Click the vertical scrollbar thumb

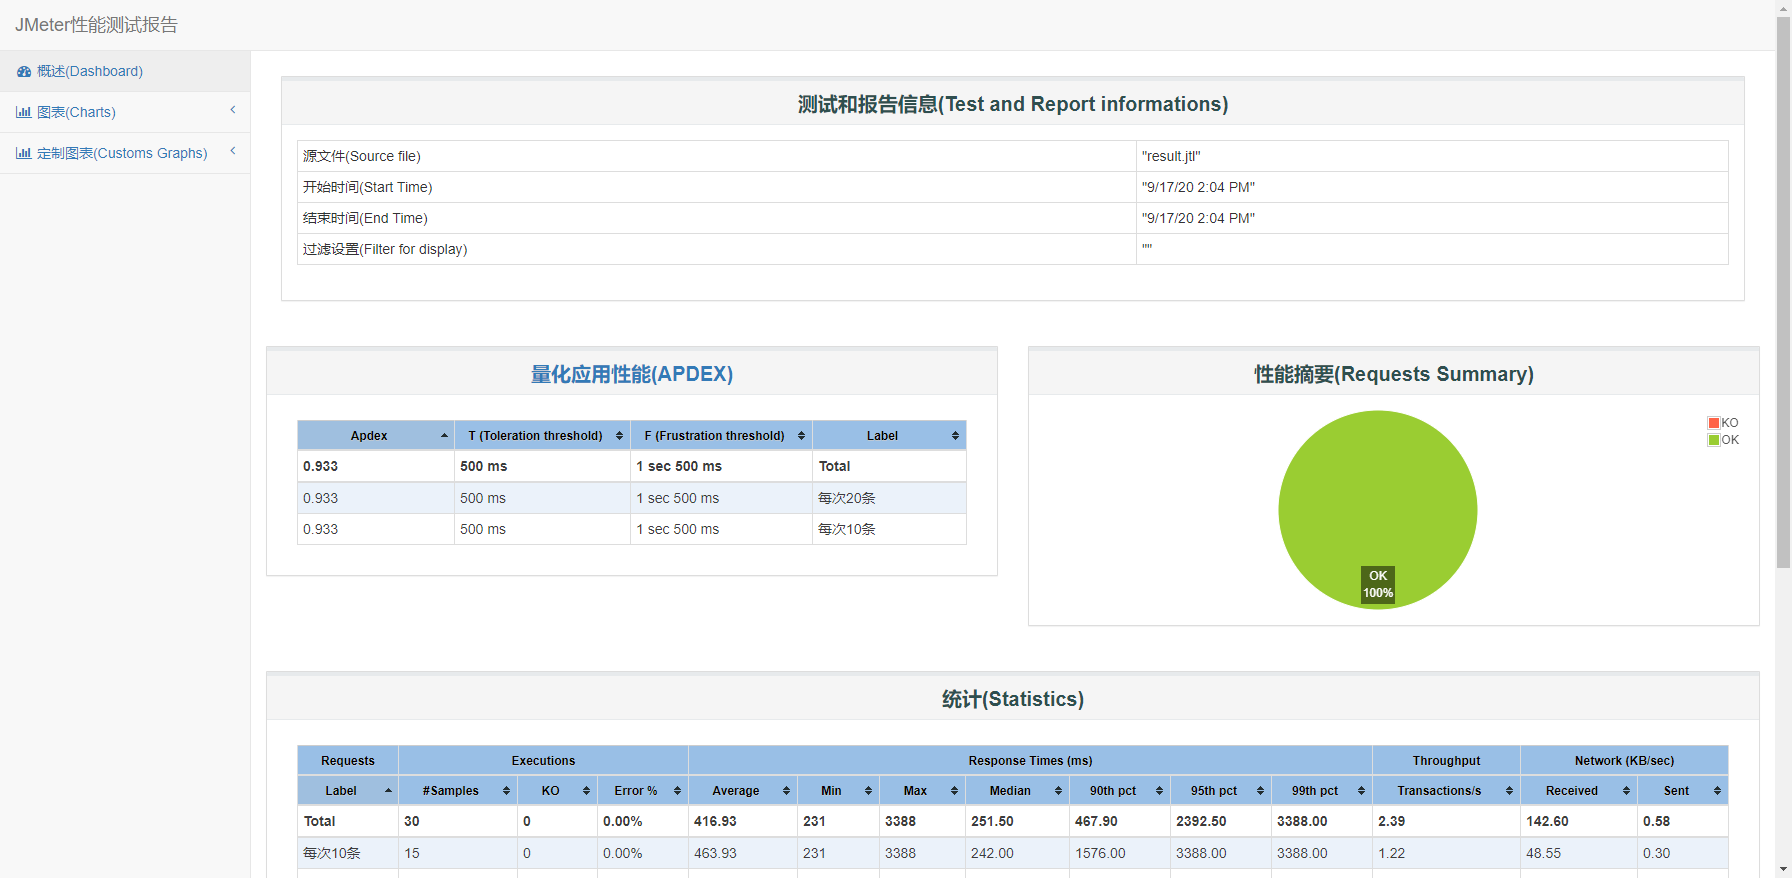tap(1783, 293)
